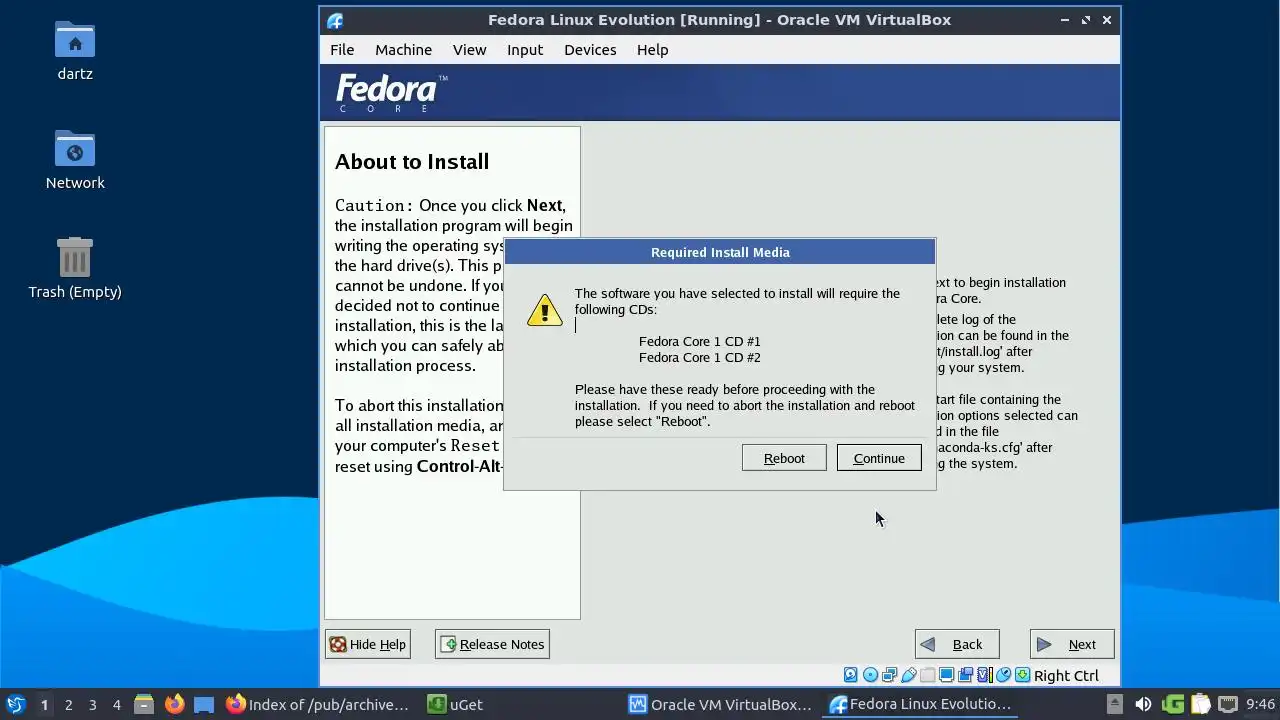Switch to virtual desktop 4

point(116,704)
